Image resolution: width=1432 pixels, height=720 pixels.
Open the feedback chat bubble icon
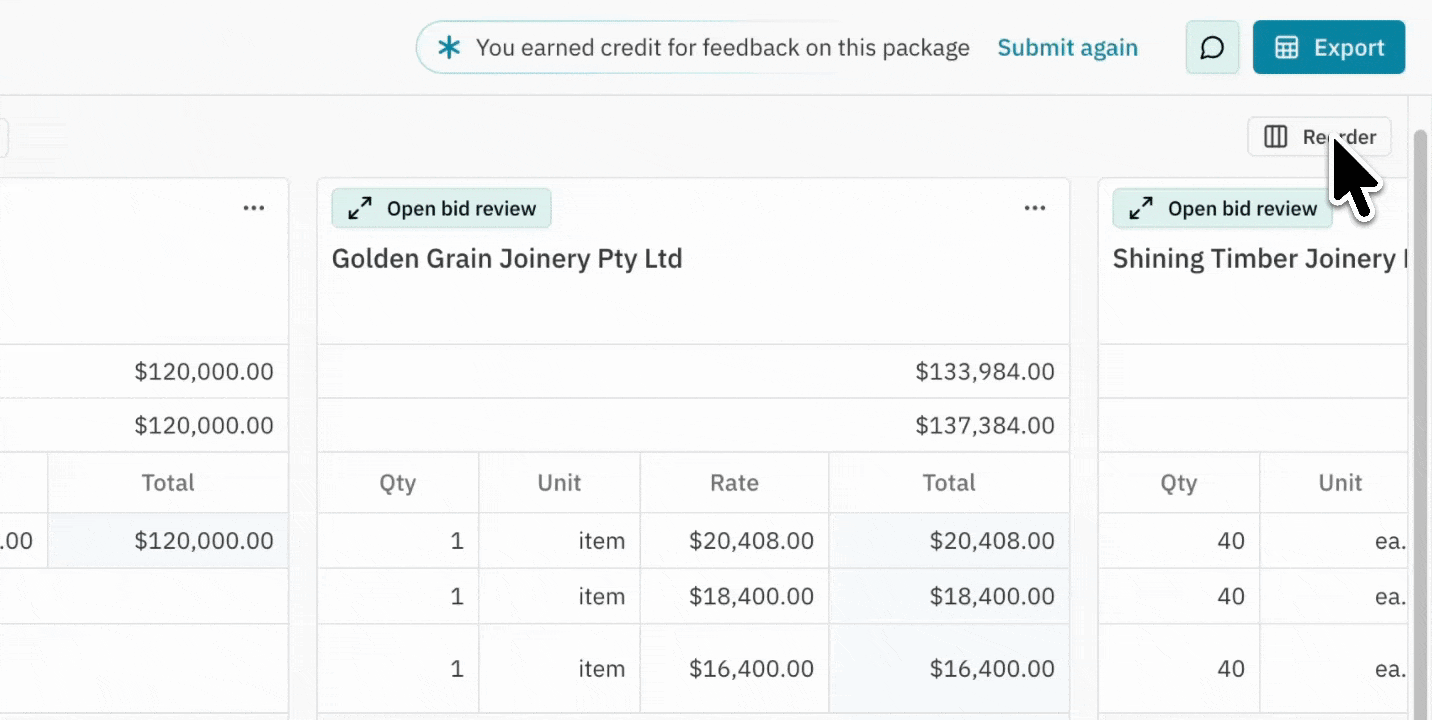tap(1212, 47)
